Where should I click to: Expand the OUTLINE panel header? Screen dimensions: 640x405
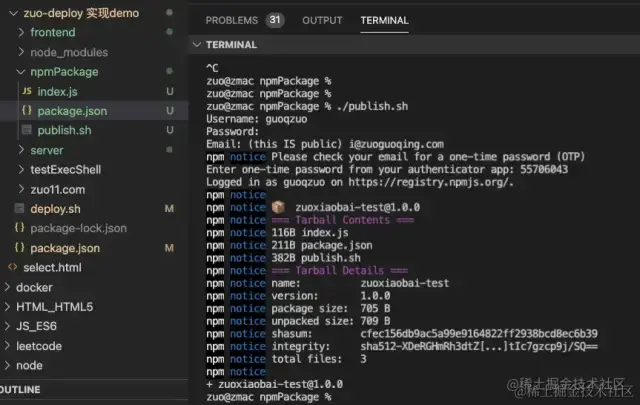[94, 389]
